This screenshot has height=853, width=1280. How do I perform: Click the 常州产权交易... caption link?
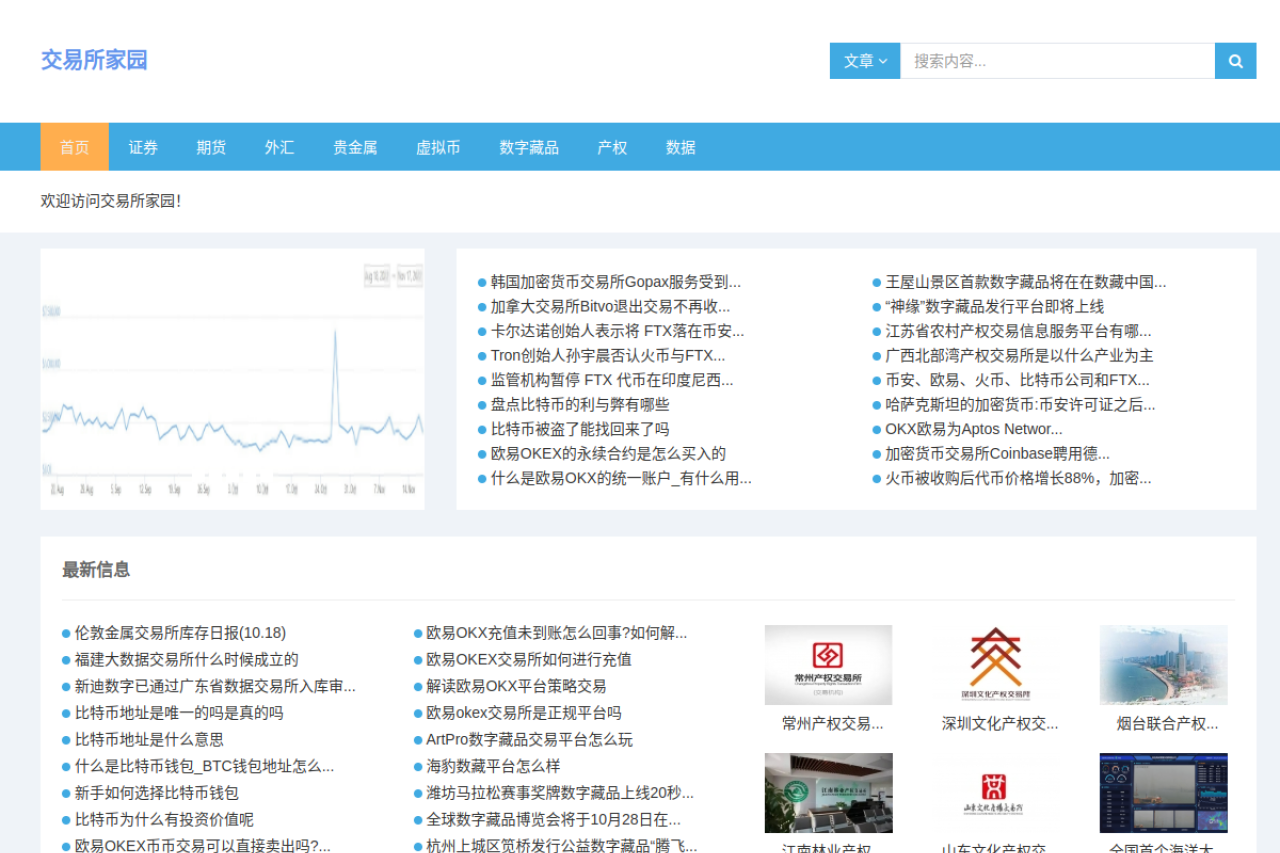click(832, 723)
